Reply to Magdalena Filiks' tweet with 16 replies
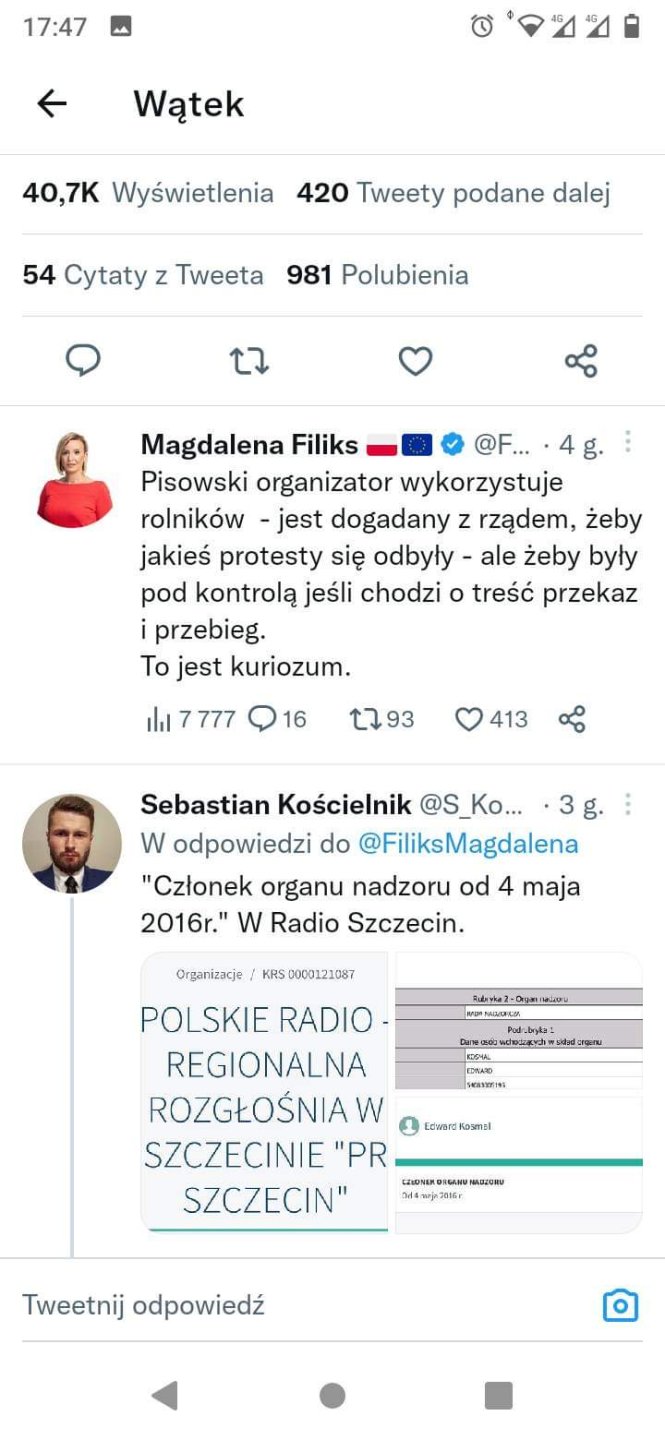Image resolution: width=665 pixels, height=1440 pixels. [x=277, y=719]
